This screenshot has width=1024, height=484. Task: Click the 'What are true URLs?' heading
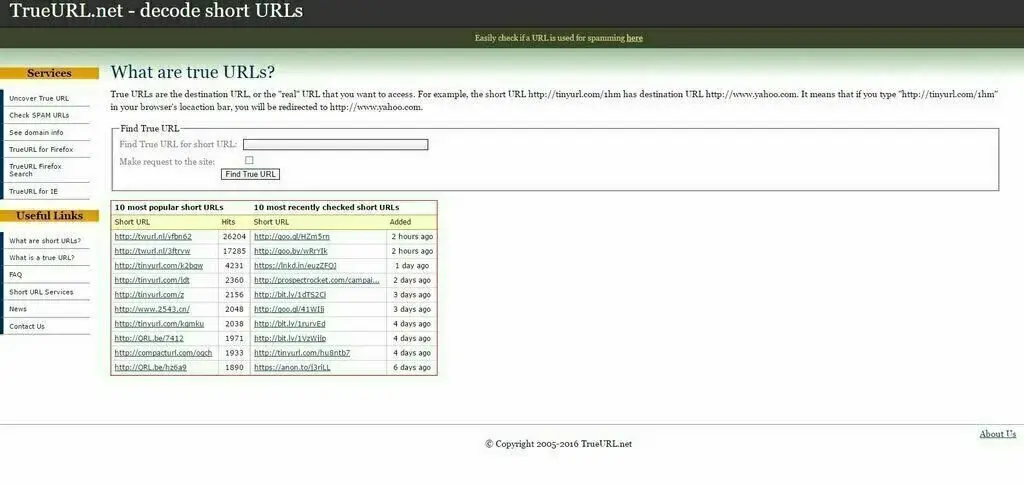pos(193,72)
